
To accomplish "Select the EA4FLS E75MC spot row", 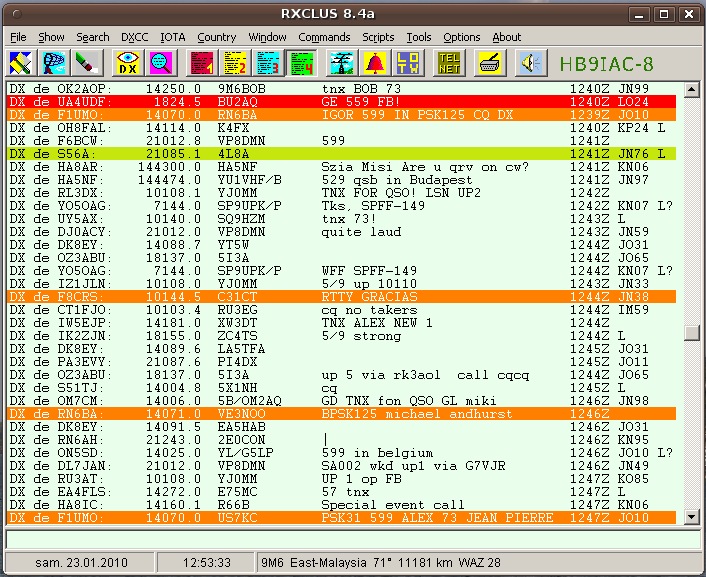I will pos(341,492).
